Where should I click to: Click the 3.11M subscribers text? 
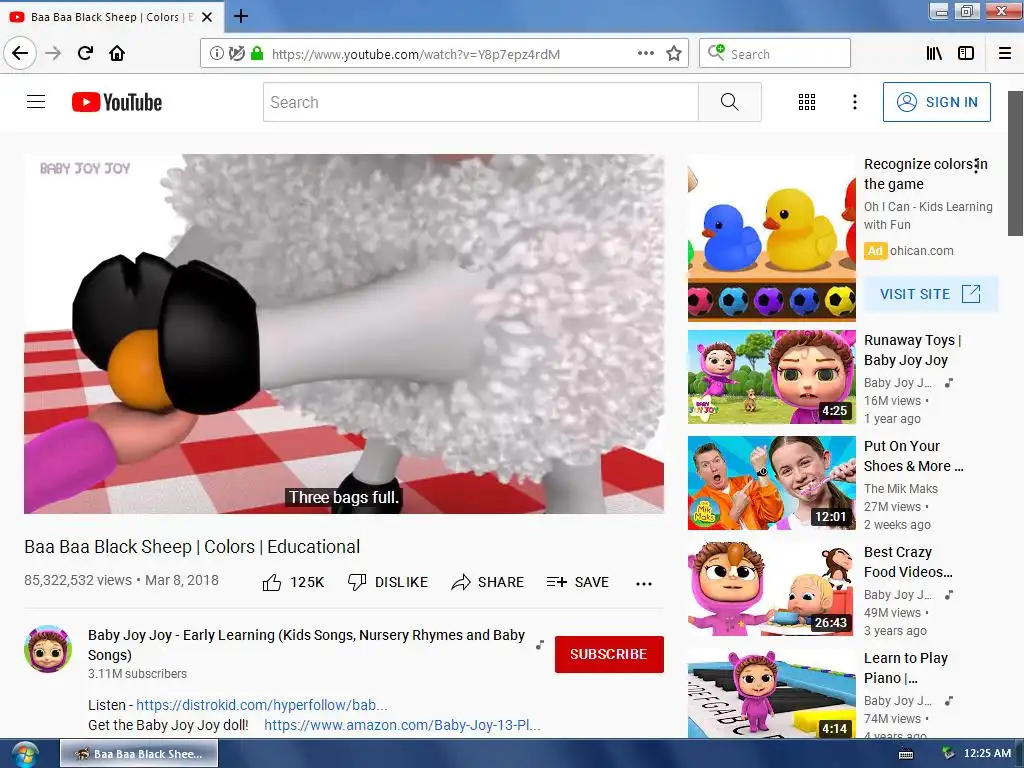(x=137, y=673)
